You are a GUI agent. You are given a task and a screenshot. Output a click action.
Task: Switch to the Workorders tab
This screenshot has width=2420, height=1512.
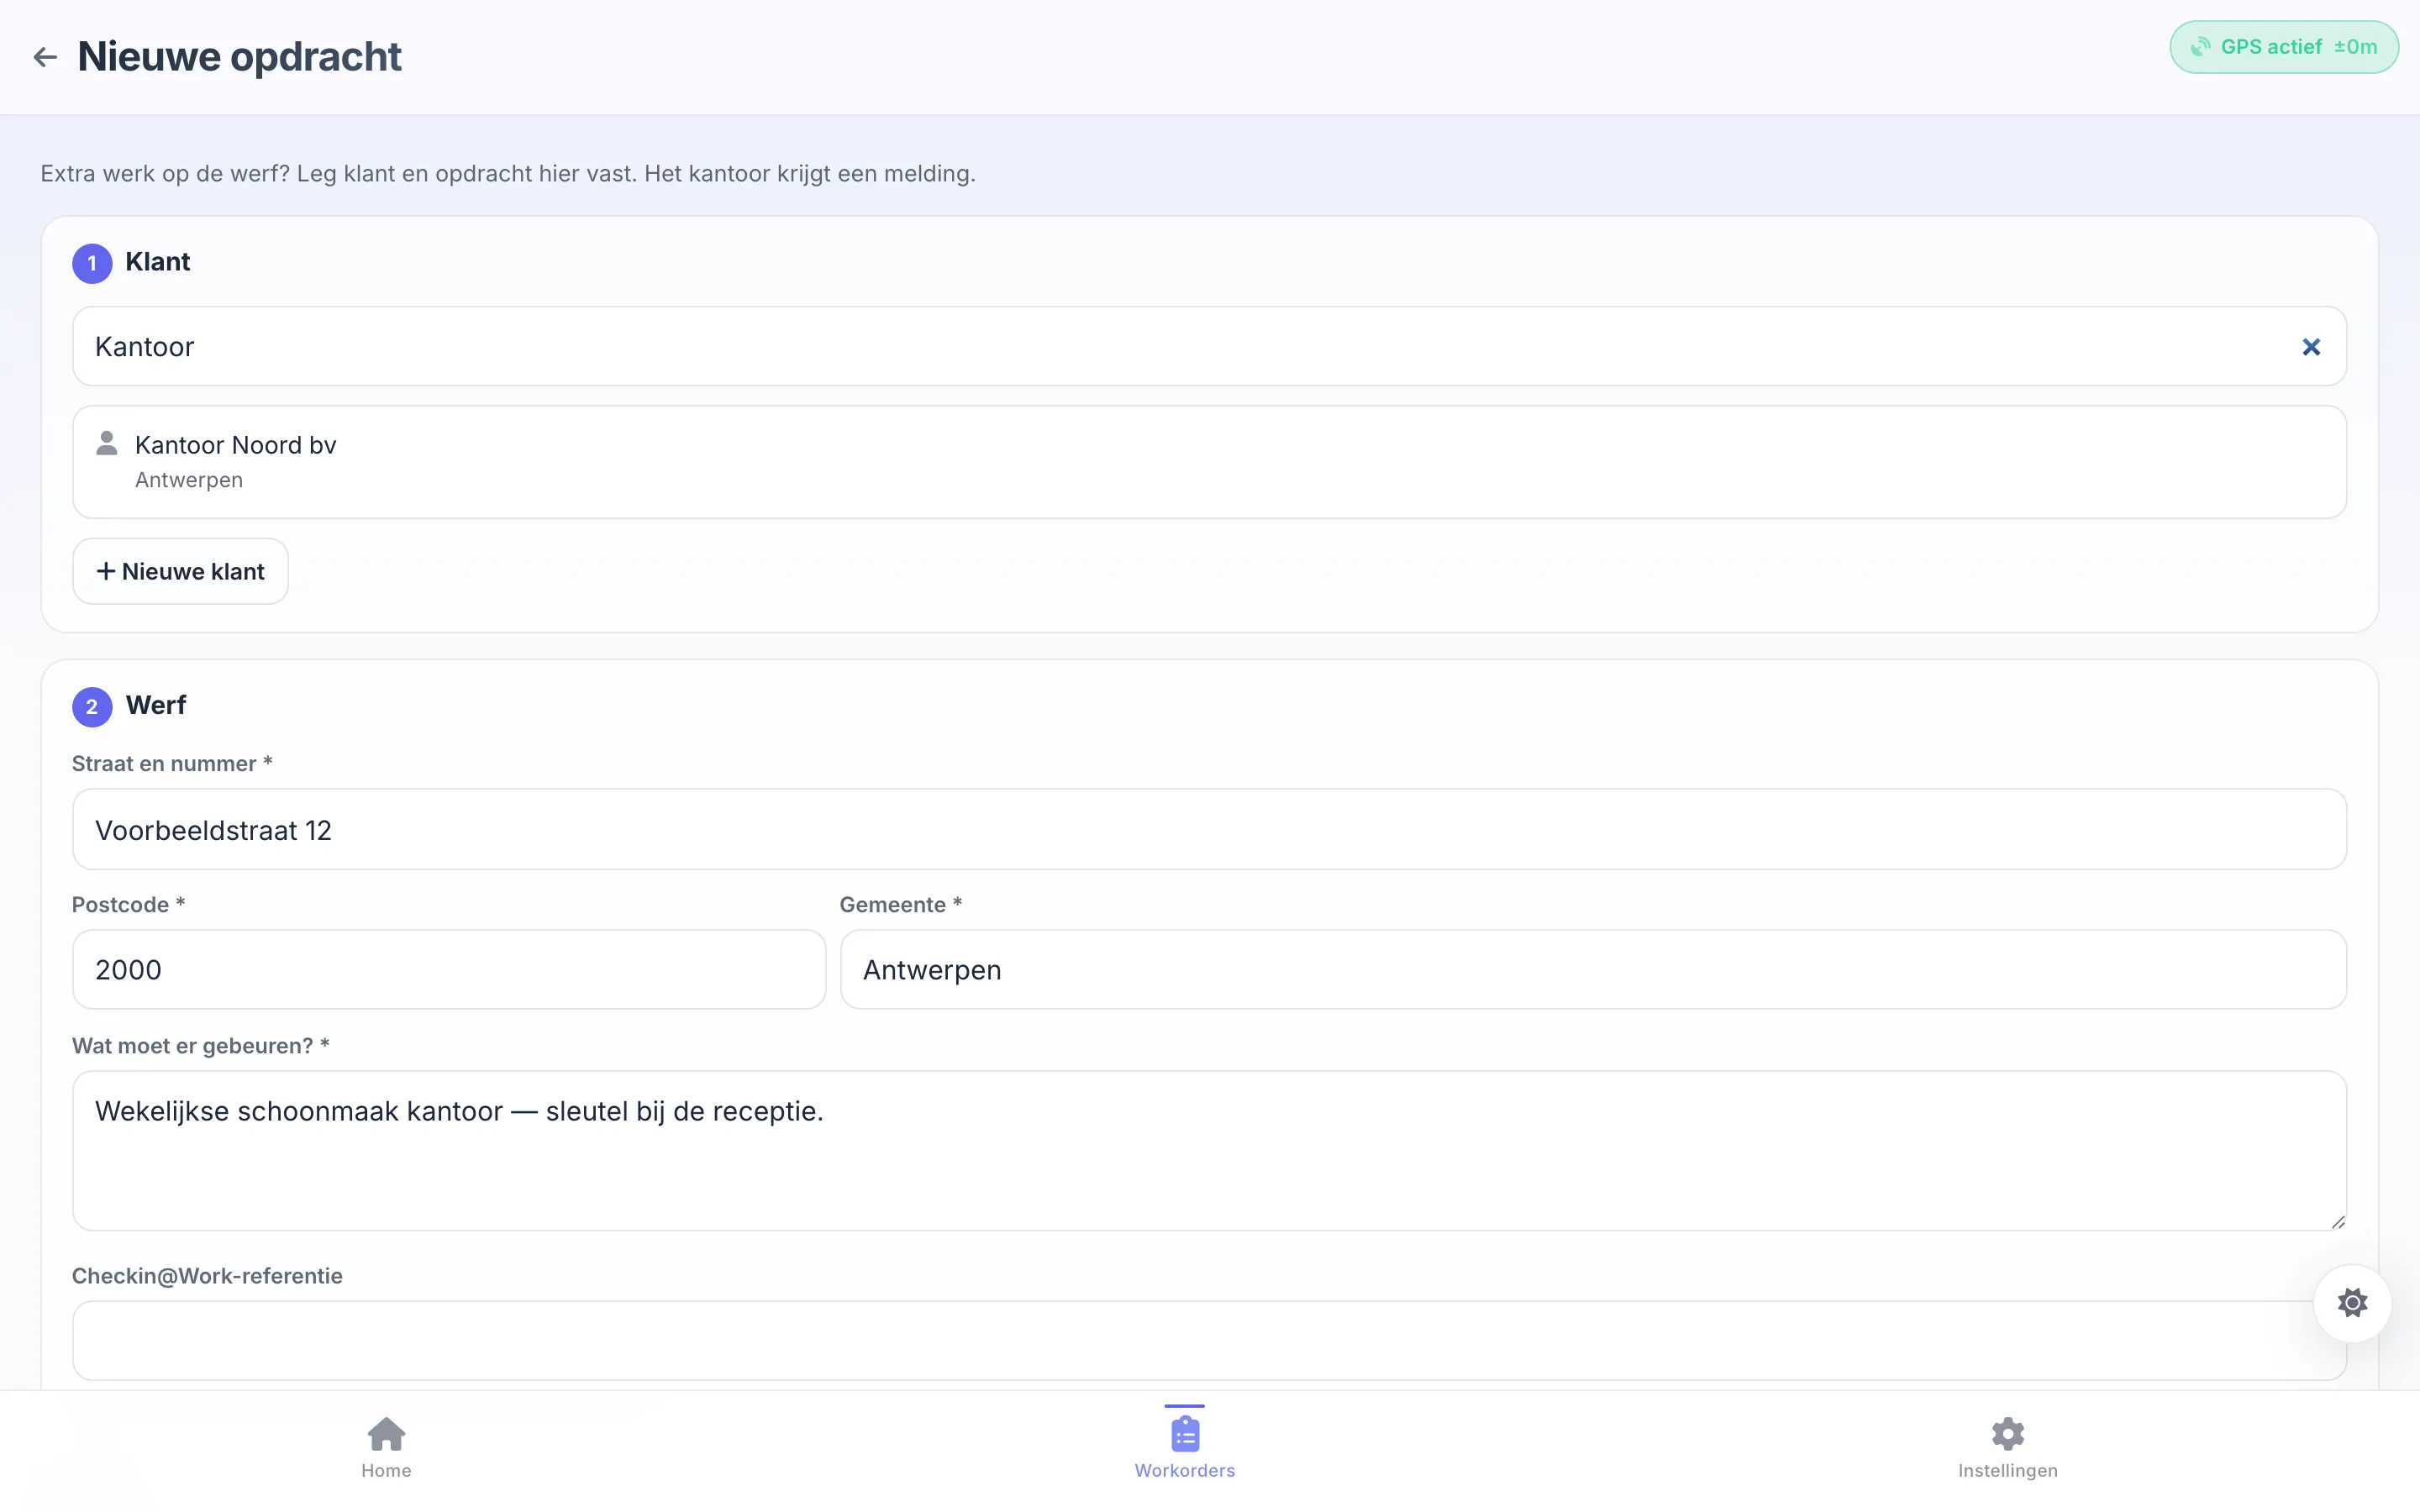point(1184,1447)
